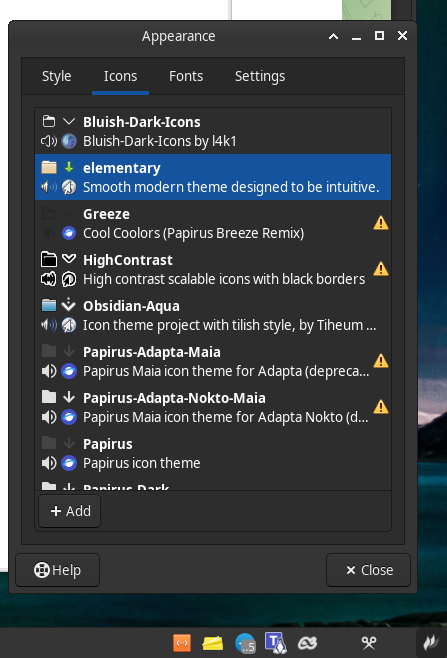The width and height of the screenshot is (447, 658).
Task: Switch to the Style tab
Action: pos(57,76)
